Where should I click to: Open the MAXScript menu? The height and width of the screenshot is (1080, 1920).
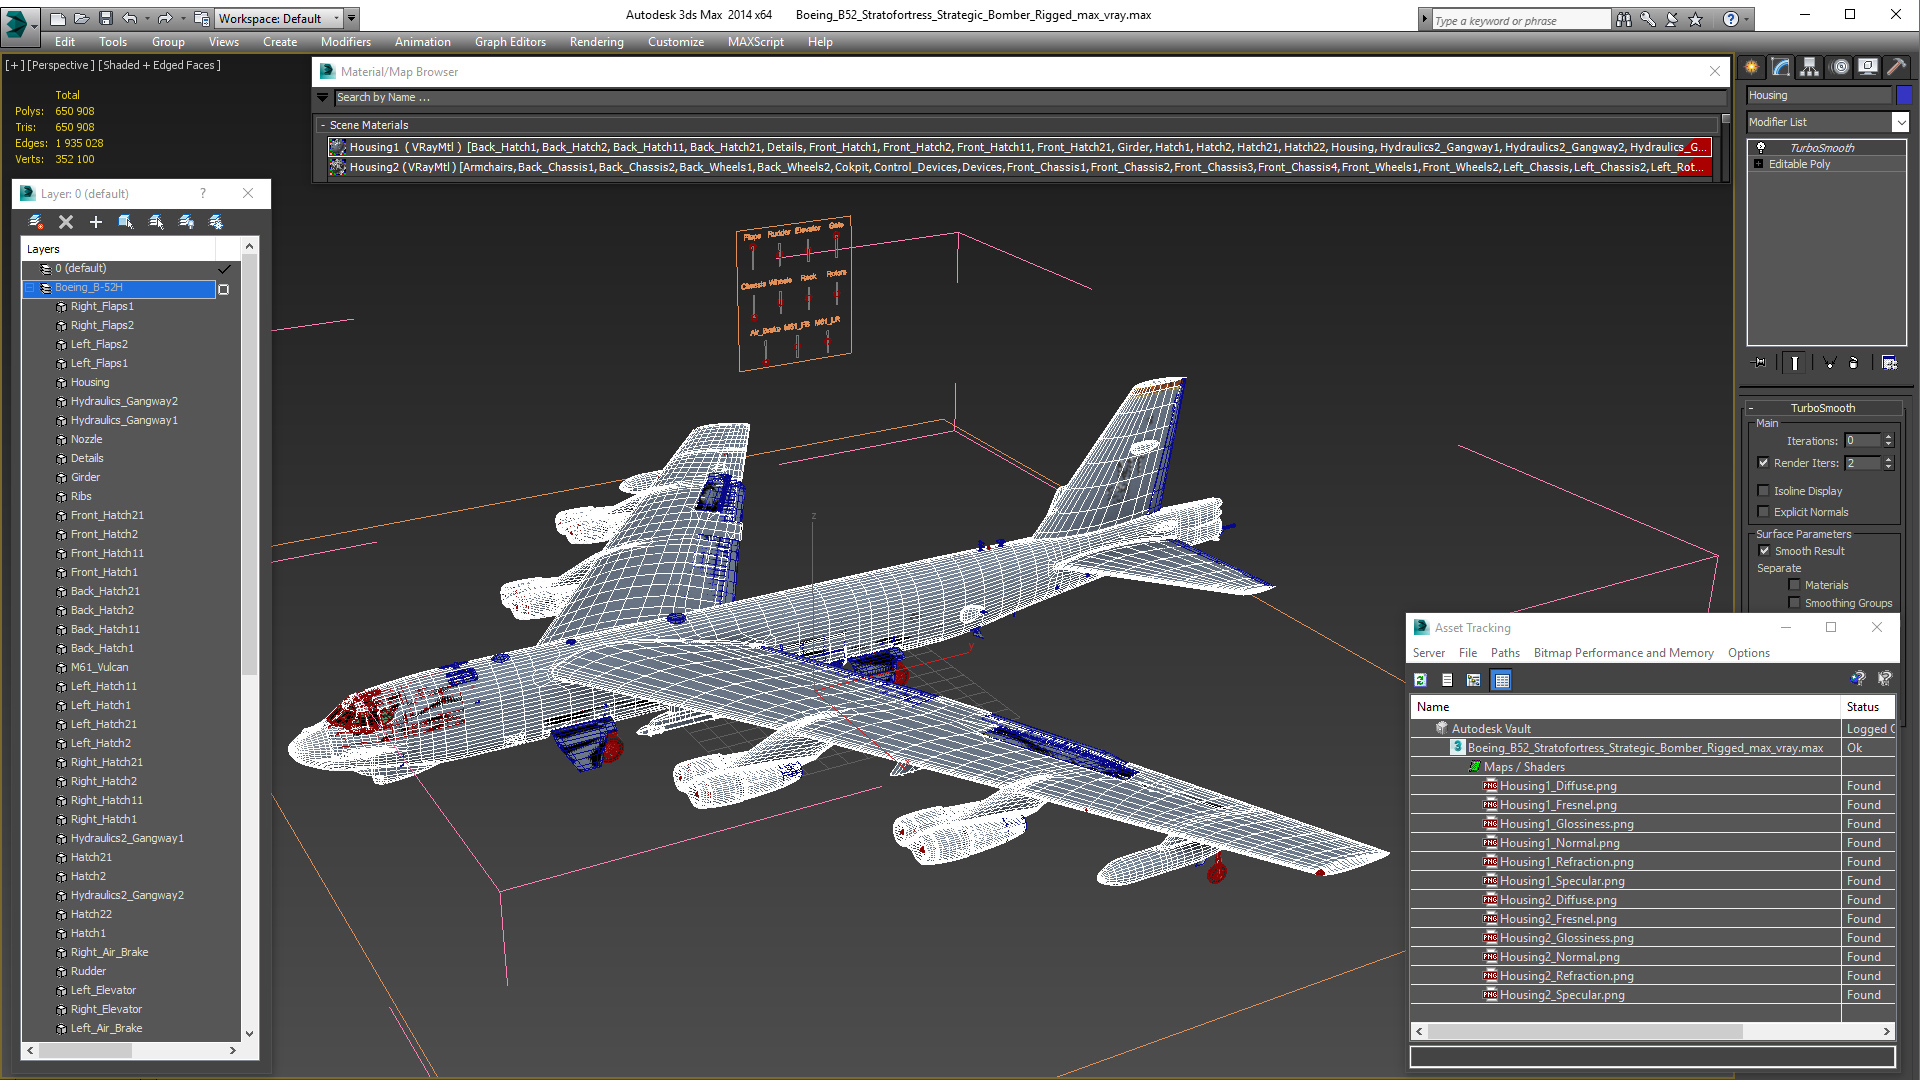point(755,42)
